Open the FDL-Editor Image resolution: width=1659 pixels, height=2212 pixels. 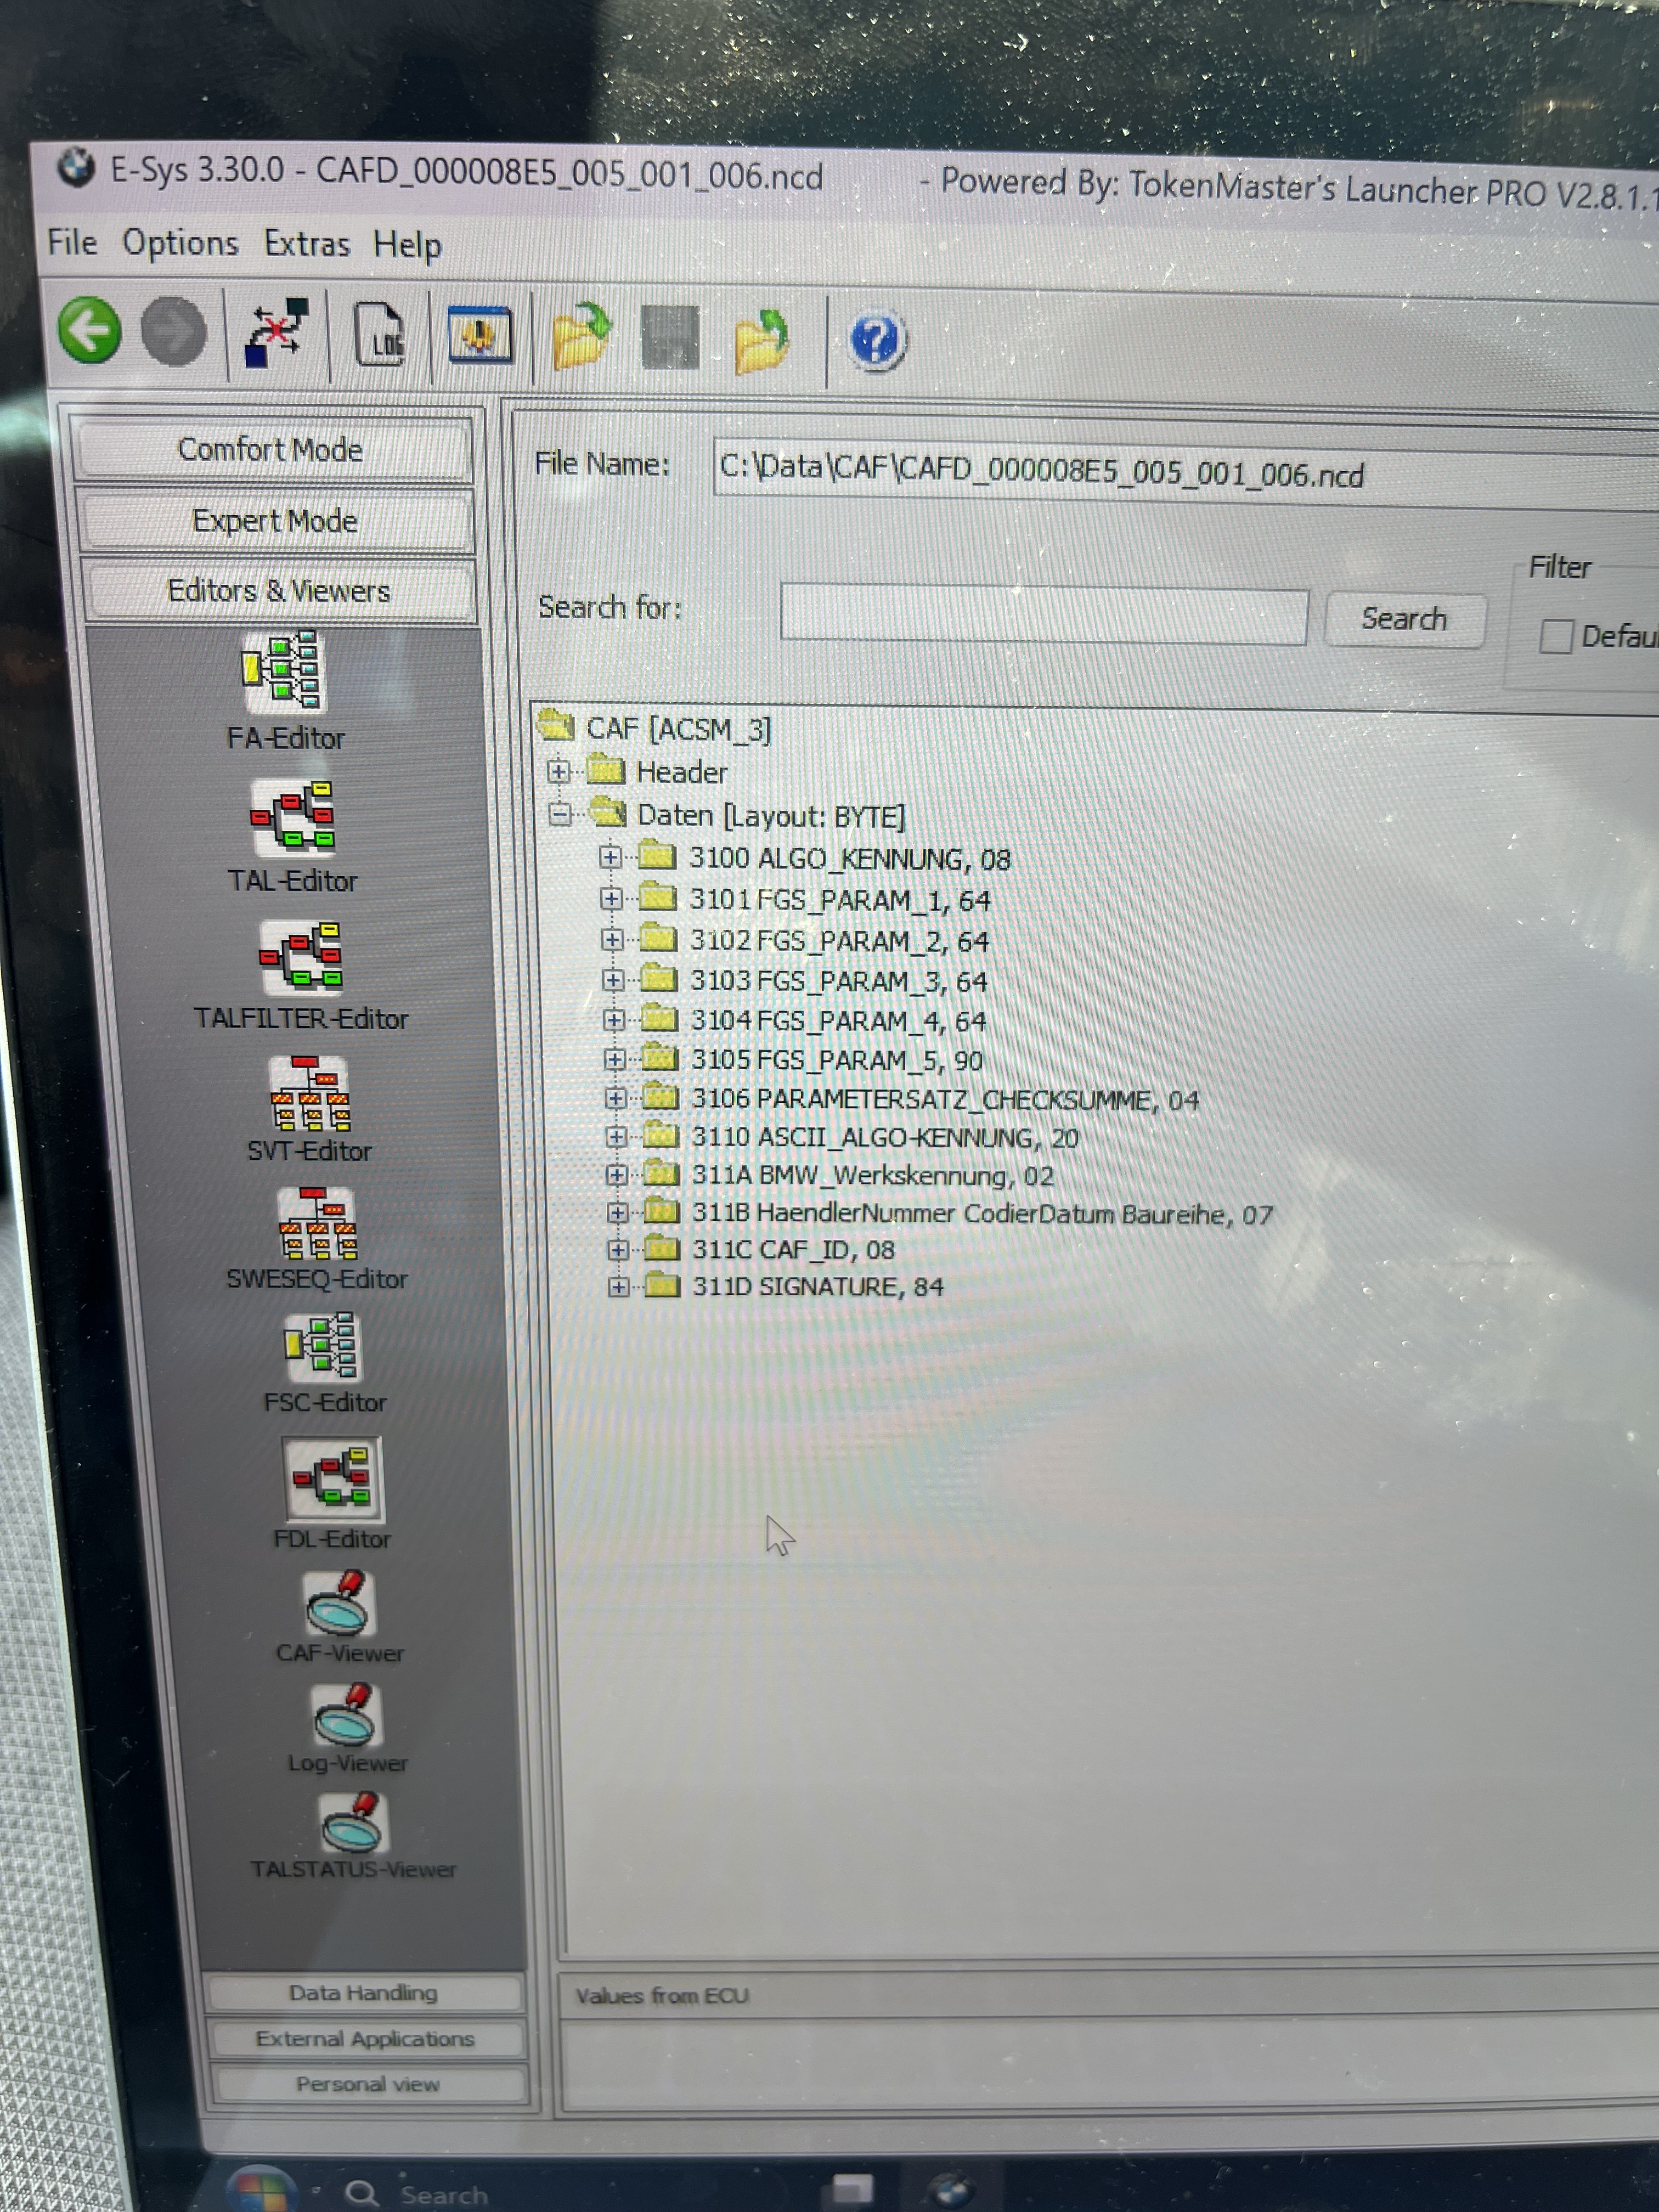333,1479
